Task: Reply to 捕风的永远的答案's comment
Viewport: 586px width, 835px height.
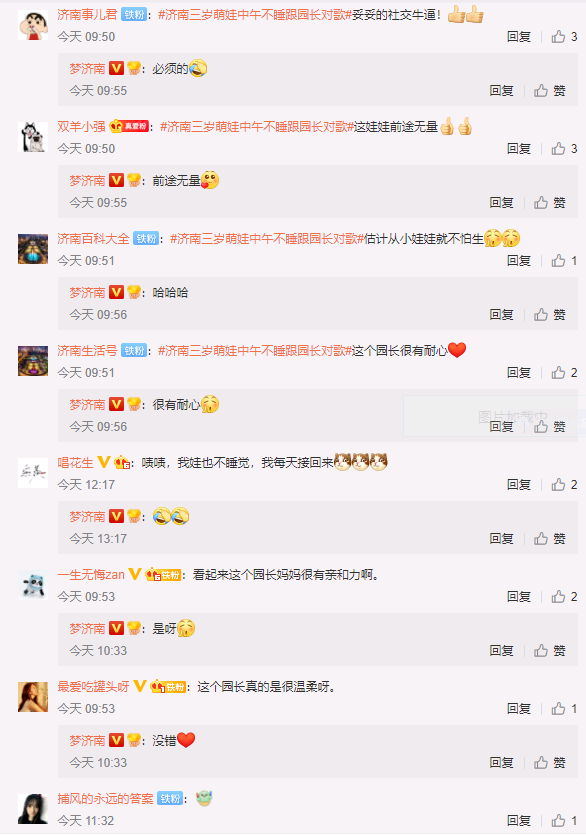Action: (x=519, y=821)
